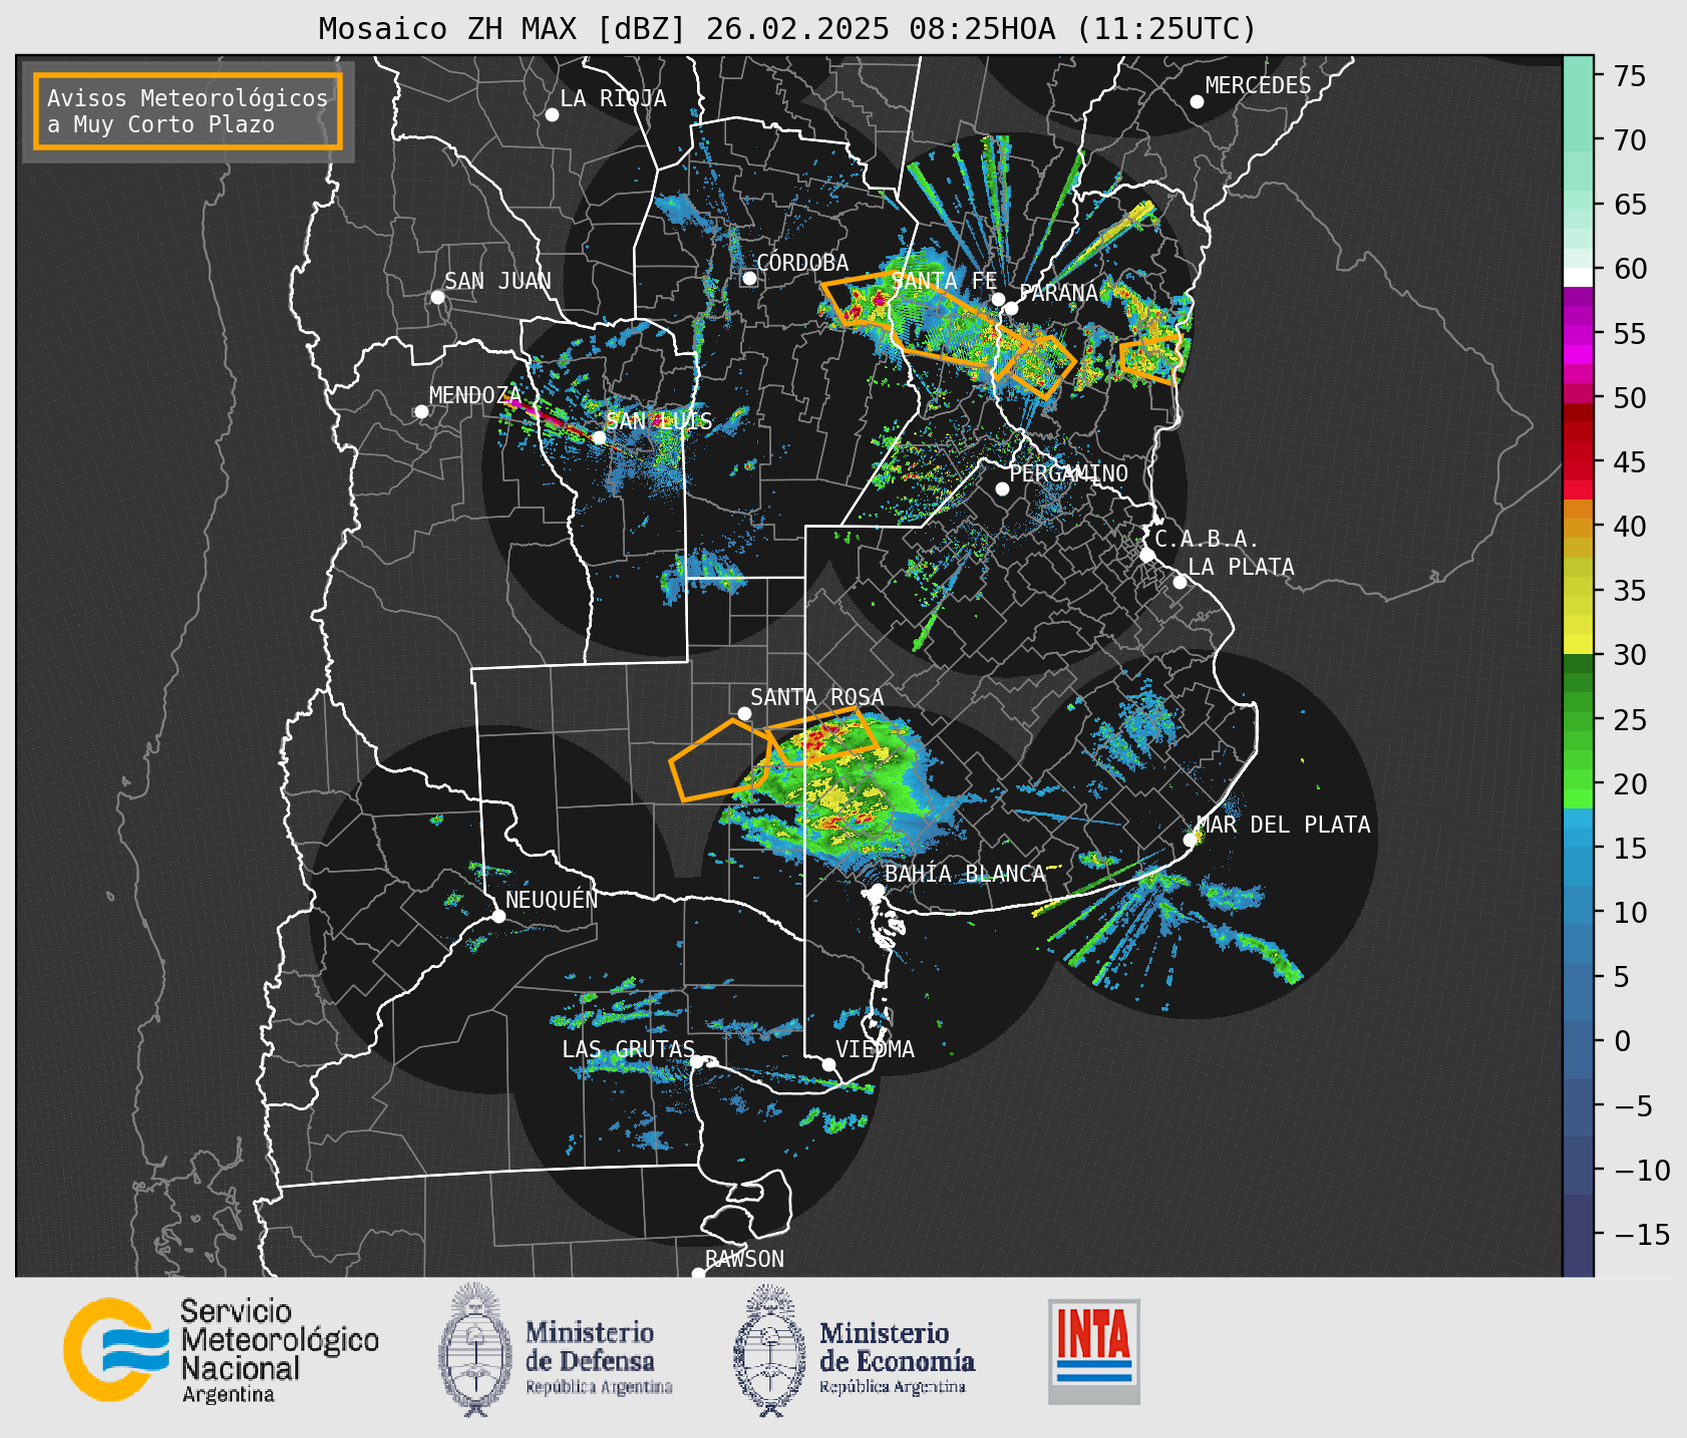Click the PERGAMINO city label
This screenshot has width=1687, height=1438.
(x=1068, y=472)
